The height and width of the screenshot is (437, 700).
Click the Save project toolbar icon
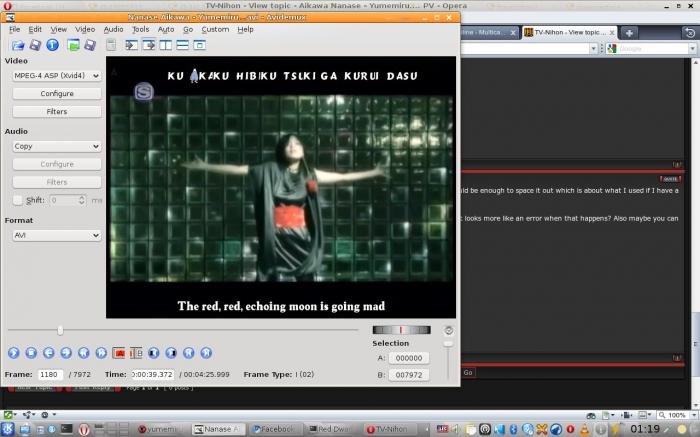pyautogui.click(x=90, y=45)
